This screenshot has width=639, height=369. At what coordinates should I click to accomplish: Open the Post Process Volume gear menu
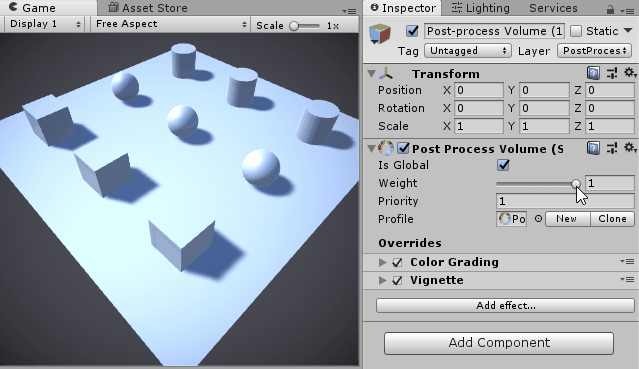[x=630, y=148]
